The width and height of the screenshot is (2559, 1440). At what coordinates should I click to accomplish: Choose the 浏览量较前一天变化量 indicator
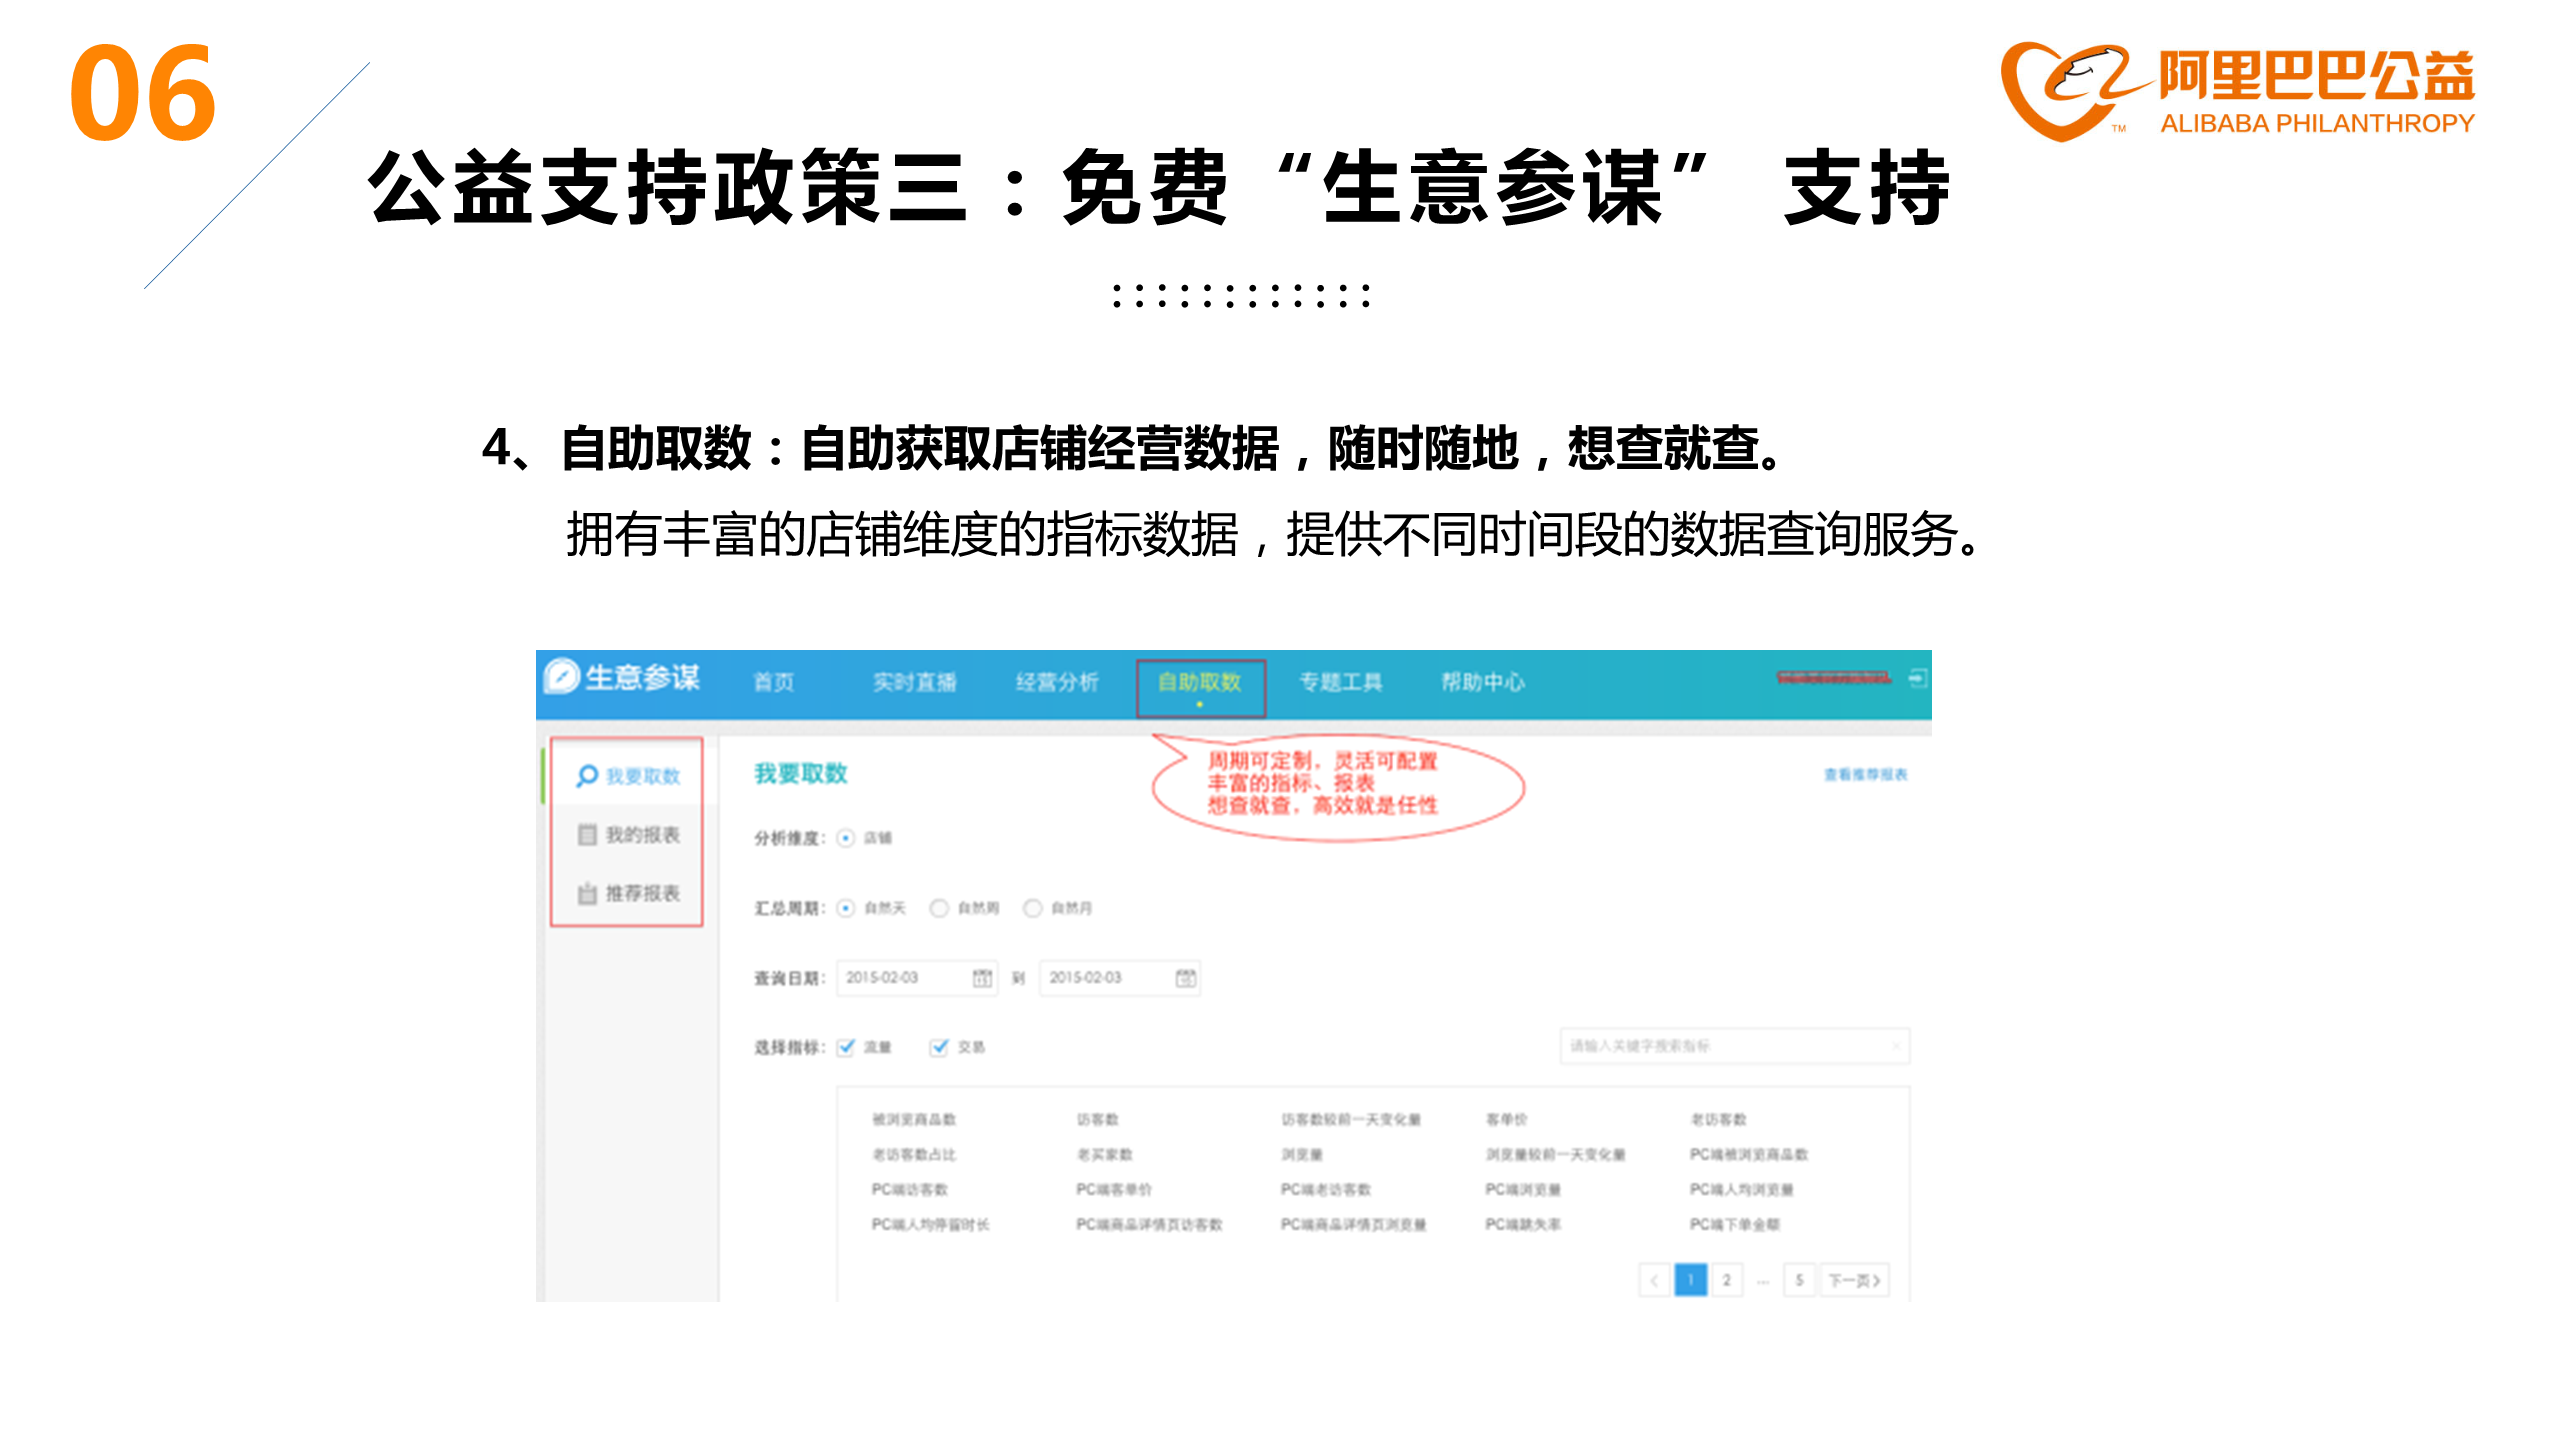[x=1555, y=1154]
